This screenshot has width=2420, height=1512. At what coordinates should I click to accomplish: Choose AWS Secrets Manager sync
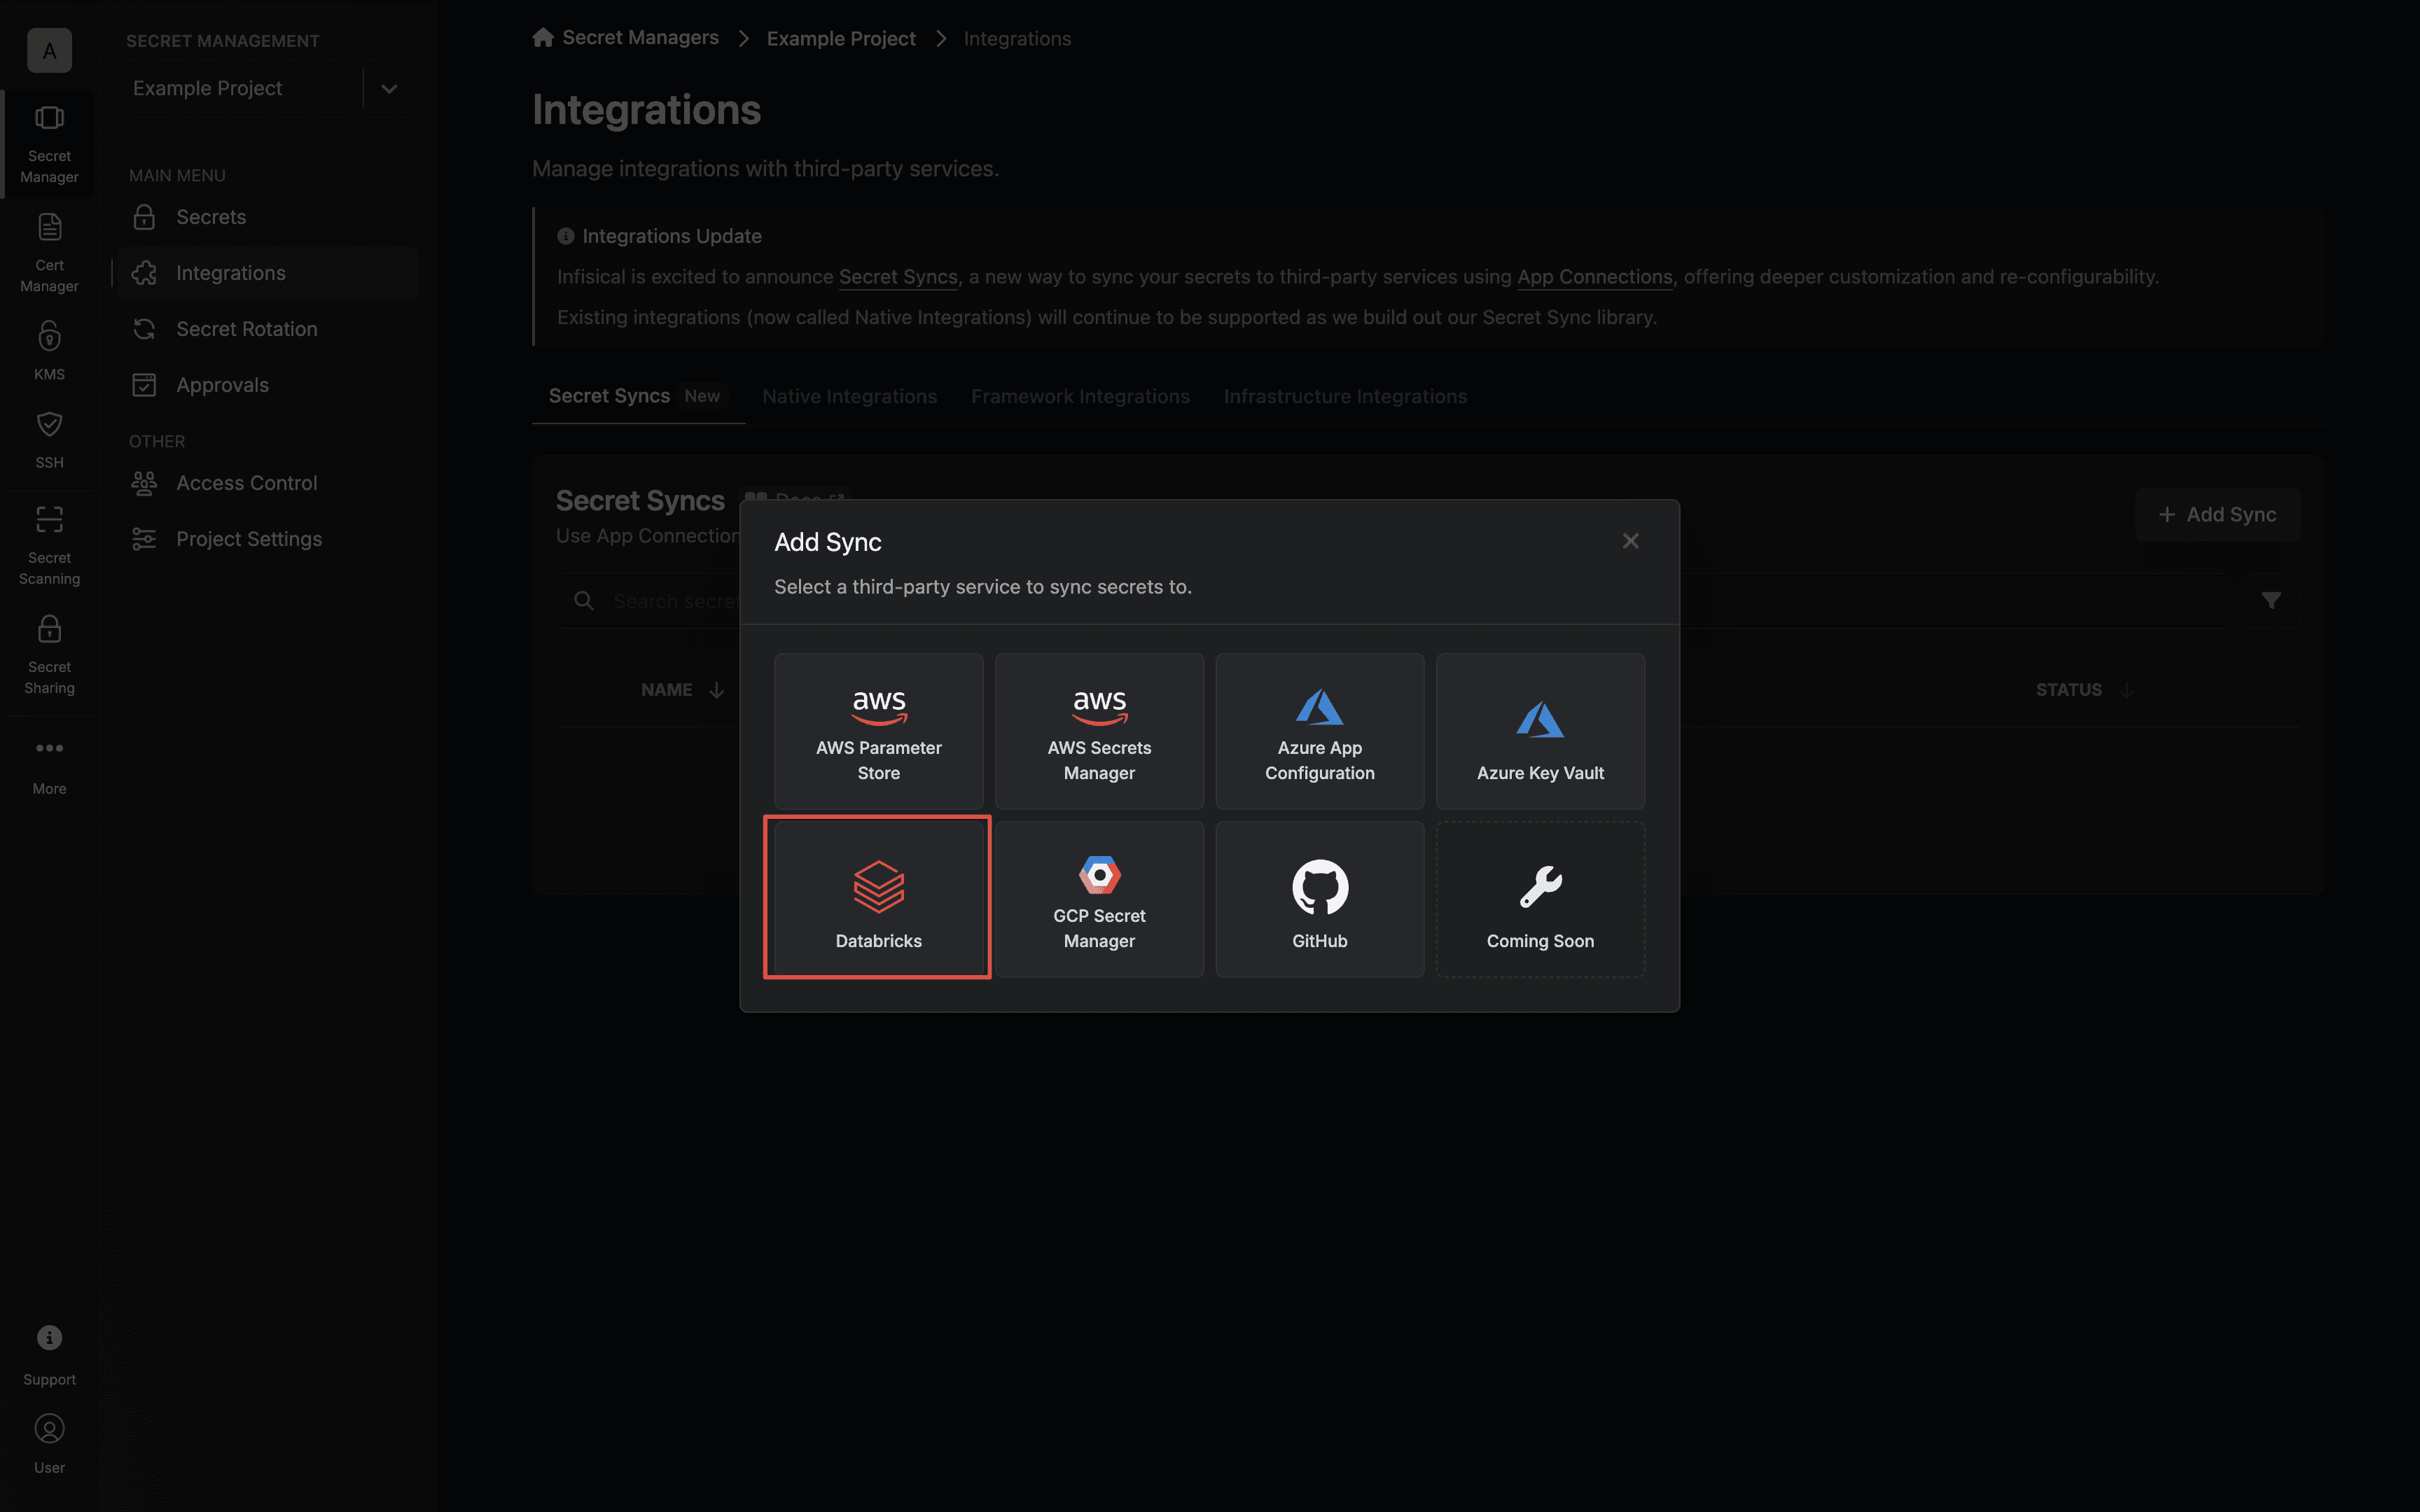[x=1099, y=731]
